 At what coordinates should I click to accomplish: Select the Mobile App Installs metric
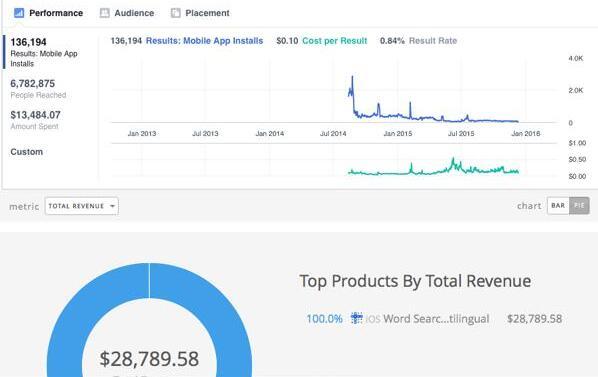[x=44, y=52]
